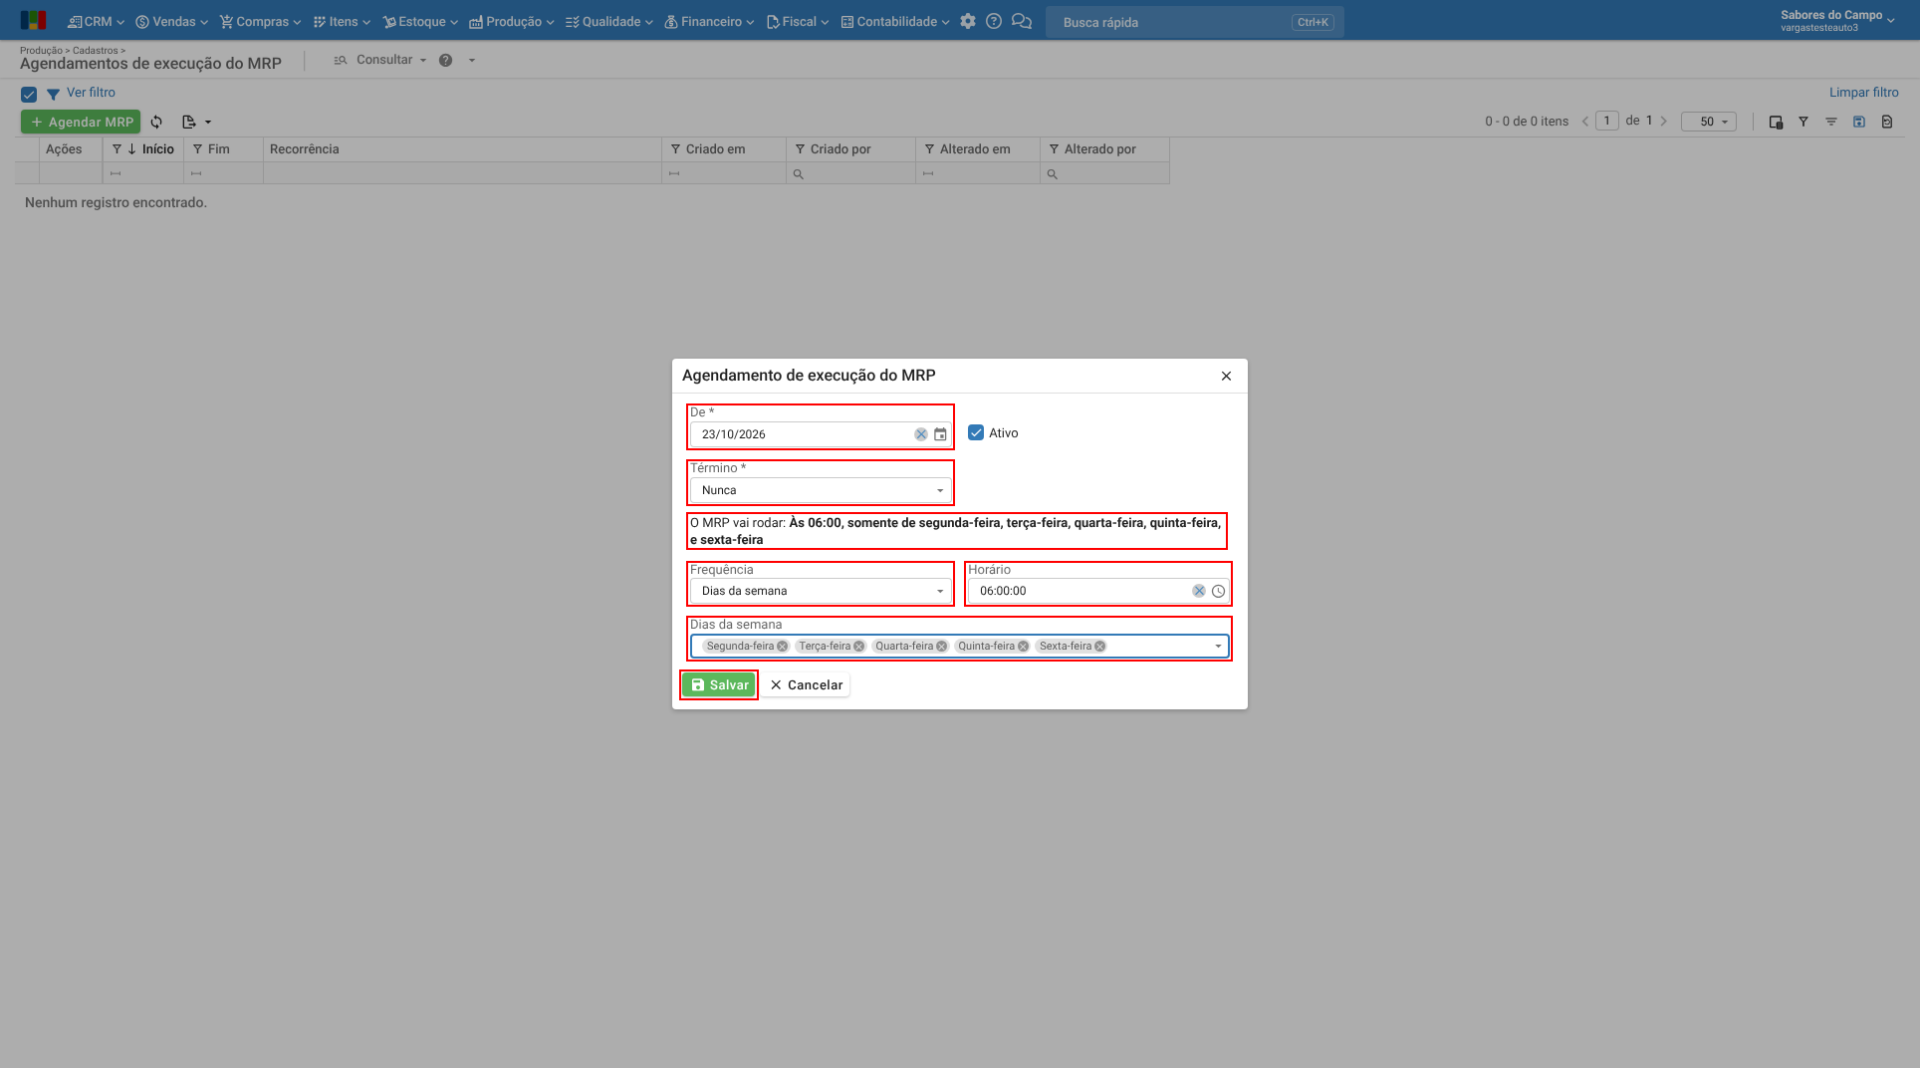The image size is (1920, 1068).
Task: Open the Sabores do Campo account menu
Action: [1837, 20]
